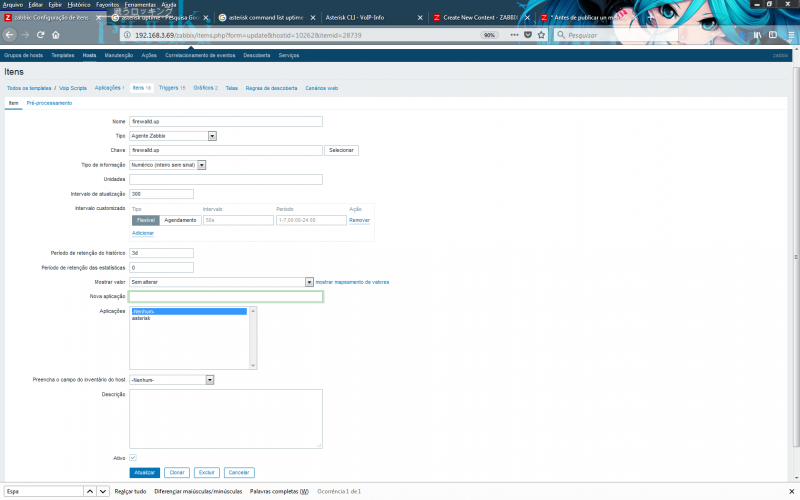800x500 pixels.
Task: Open Regras de descoberta link
Action: pyautogui.click(x=271, y=88)
